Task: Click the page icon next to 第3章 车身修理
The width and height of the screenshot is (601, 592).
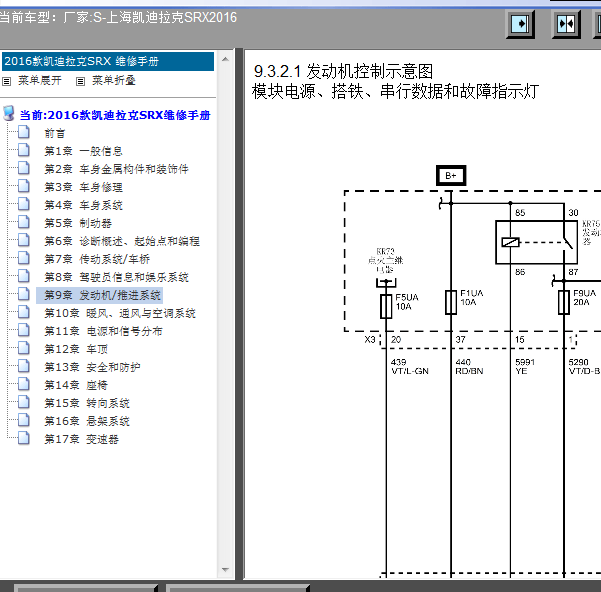Action: coord(24,186)
